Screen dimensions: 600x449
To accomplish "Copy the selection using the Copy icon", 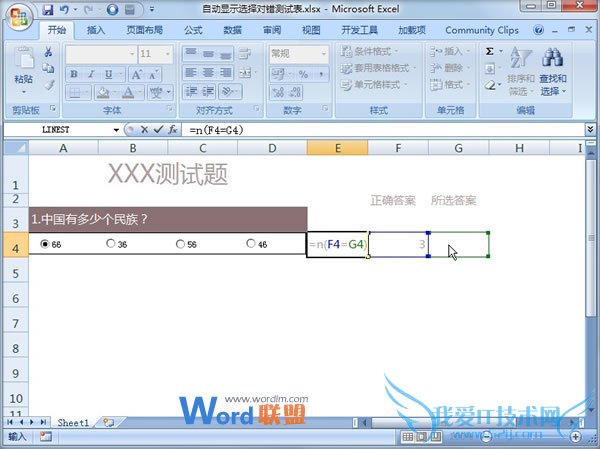I will pyautogui.click(x=48, y=69).
